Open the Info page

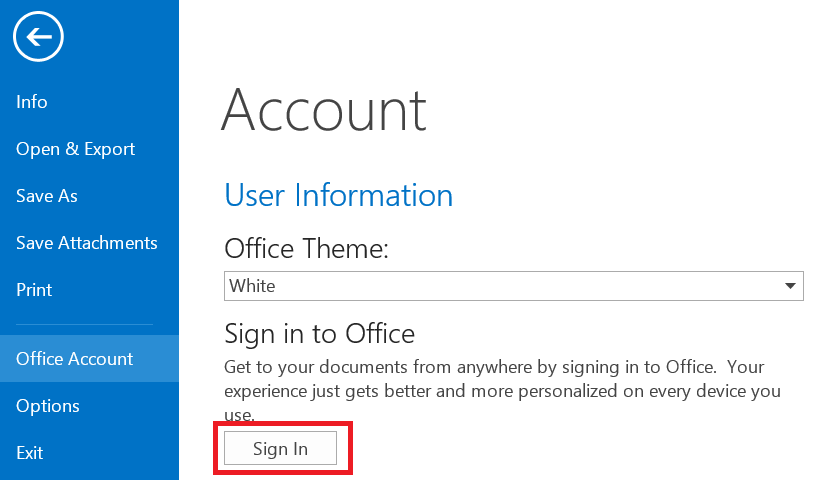(32, 102)
